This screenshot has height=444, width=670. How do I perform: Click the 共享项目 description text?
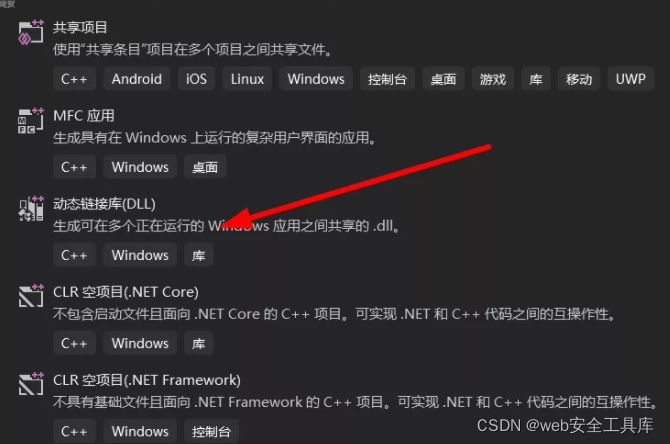(x=193, y=50)
